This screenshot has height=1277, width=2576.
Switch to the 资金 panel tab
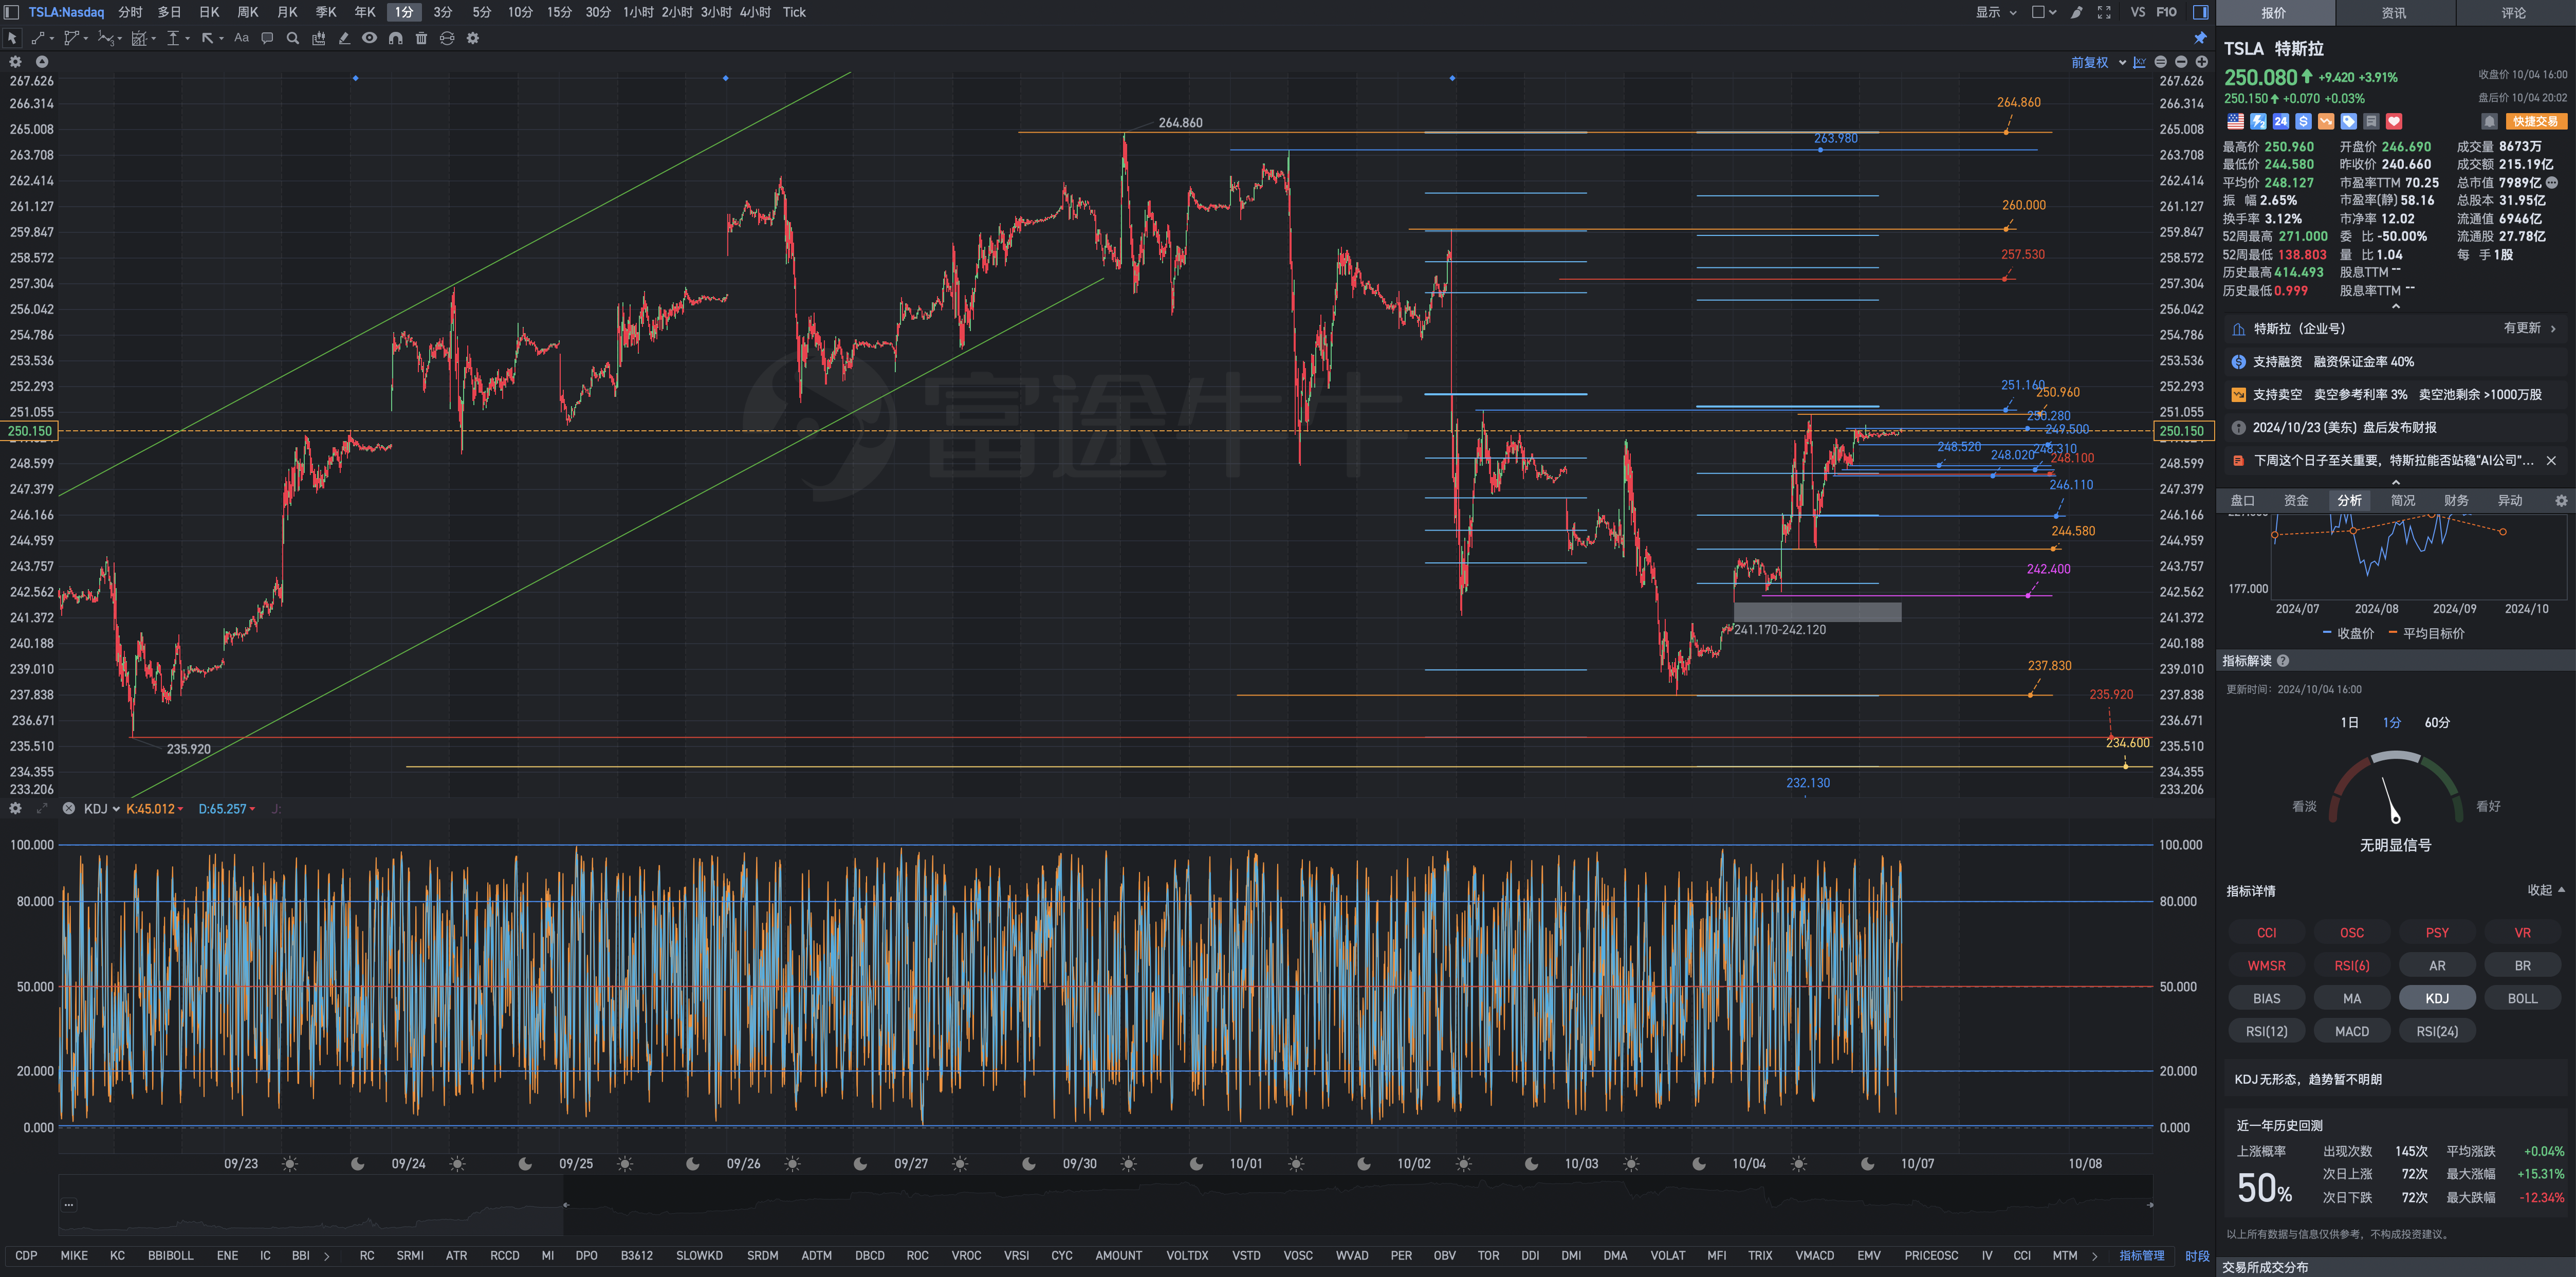click(2296, 500)
